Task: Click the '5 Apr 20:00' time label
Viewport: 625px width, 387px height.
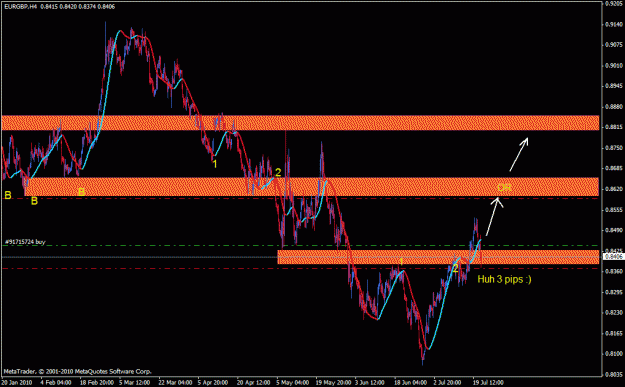Action: (212, 383)
